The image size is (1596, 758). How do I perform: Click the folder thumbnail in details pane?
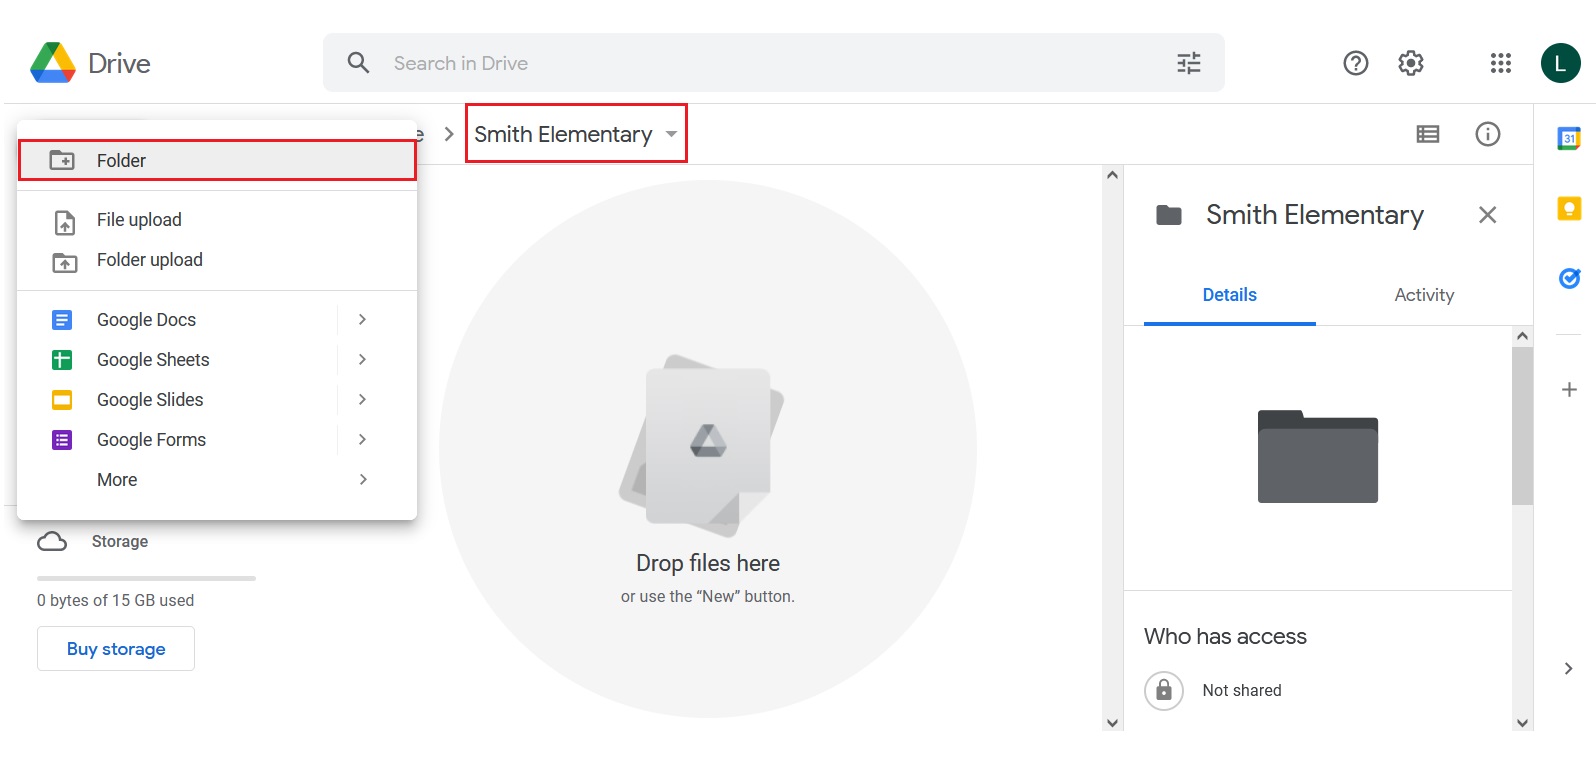coord(1318,456)
